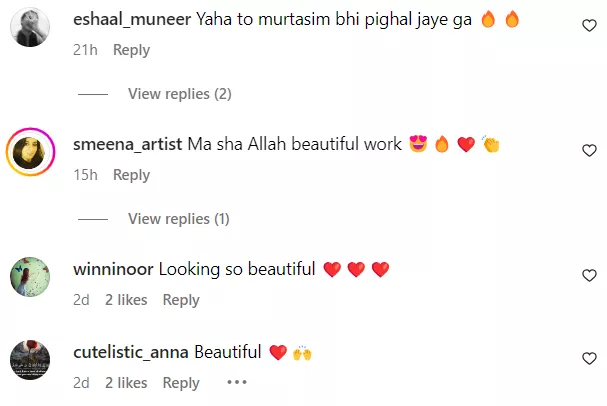Image resolution: width=607 pixels, height=406 pixels.
Task: Expand View replies (2) under eshaal_muneer
Action: [179, 94]
